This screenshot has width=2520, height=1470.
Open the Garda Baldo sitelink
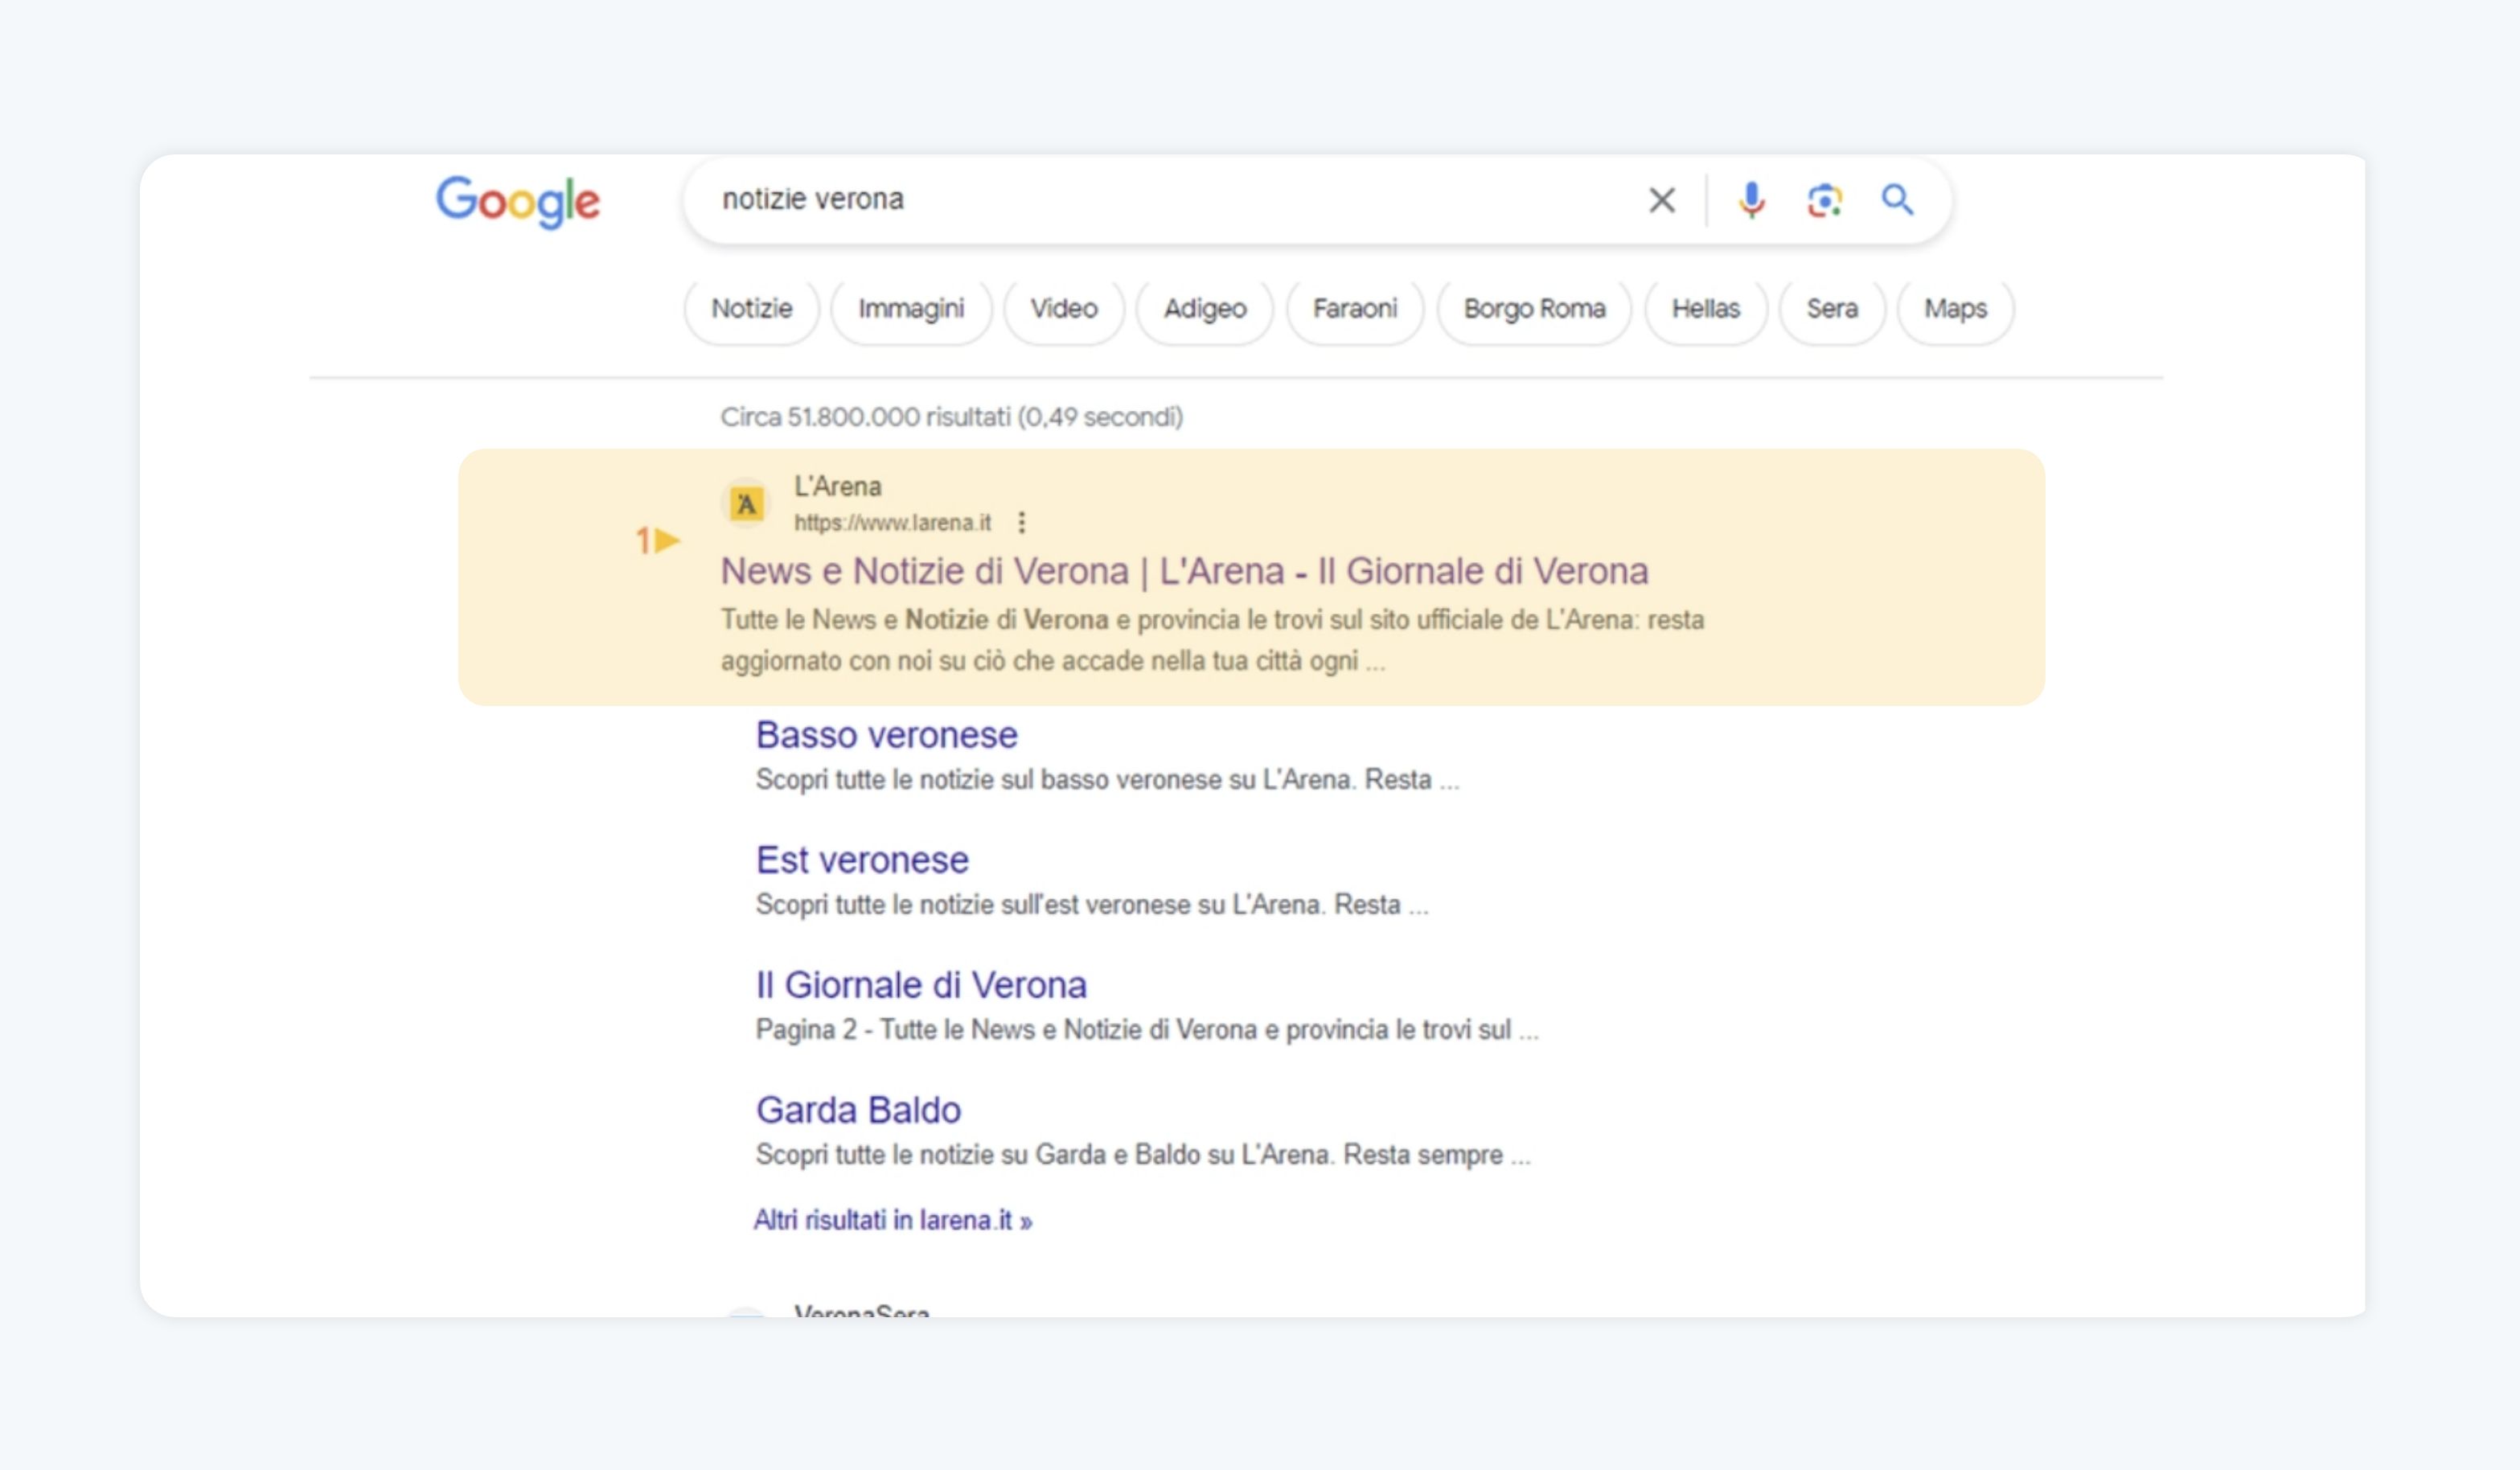pos(858,1110)
